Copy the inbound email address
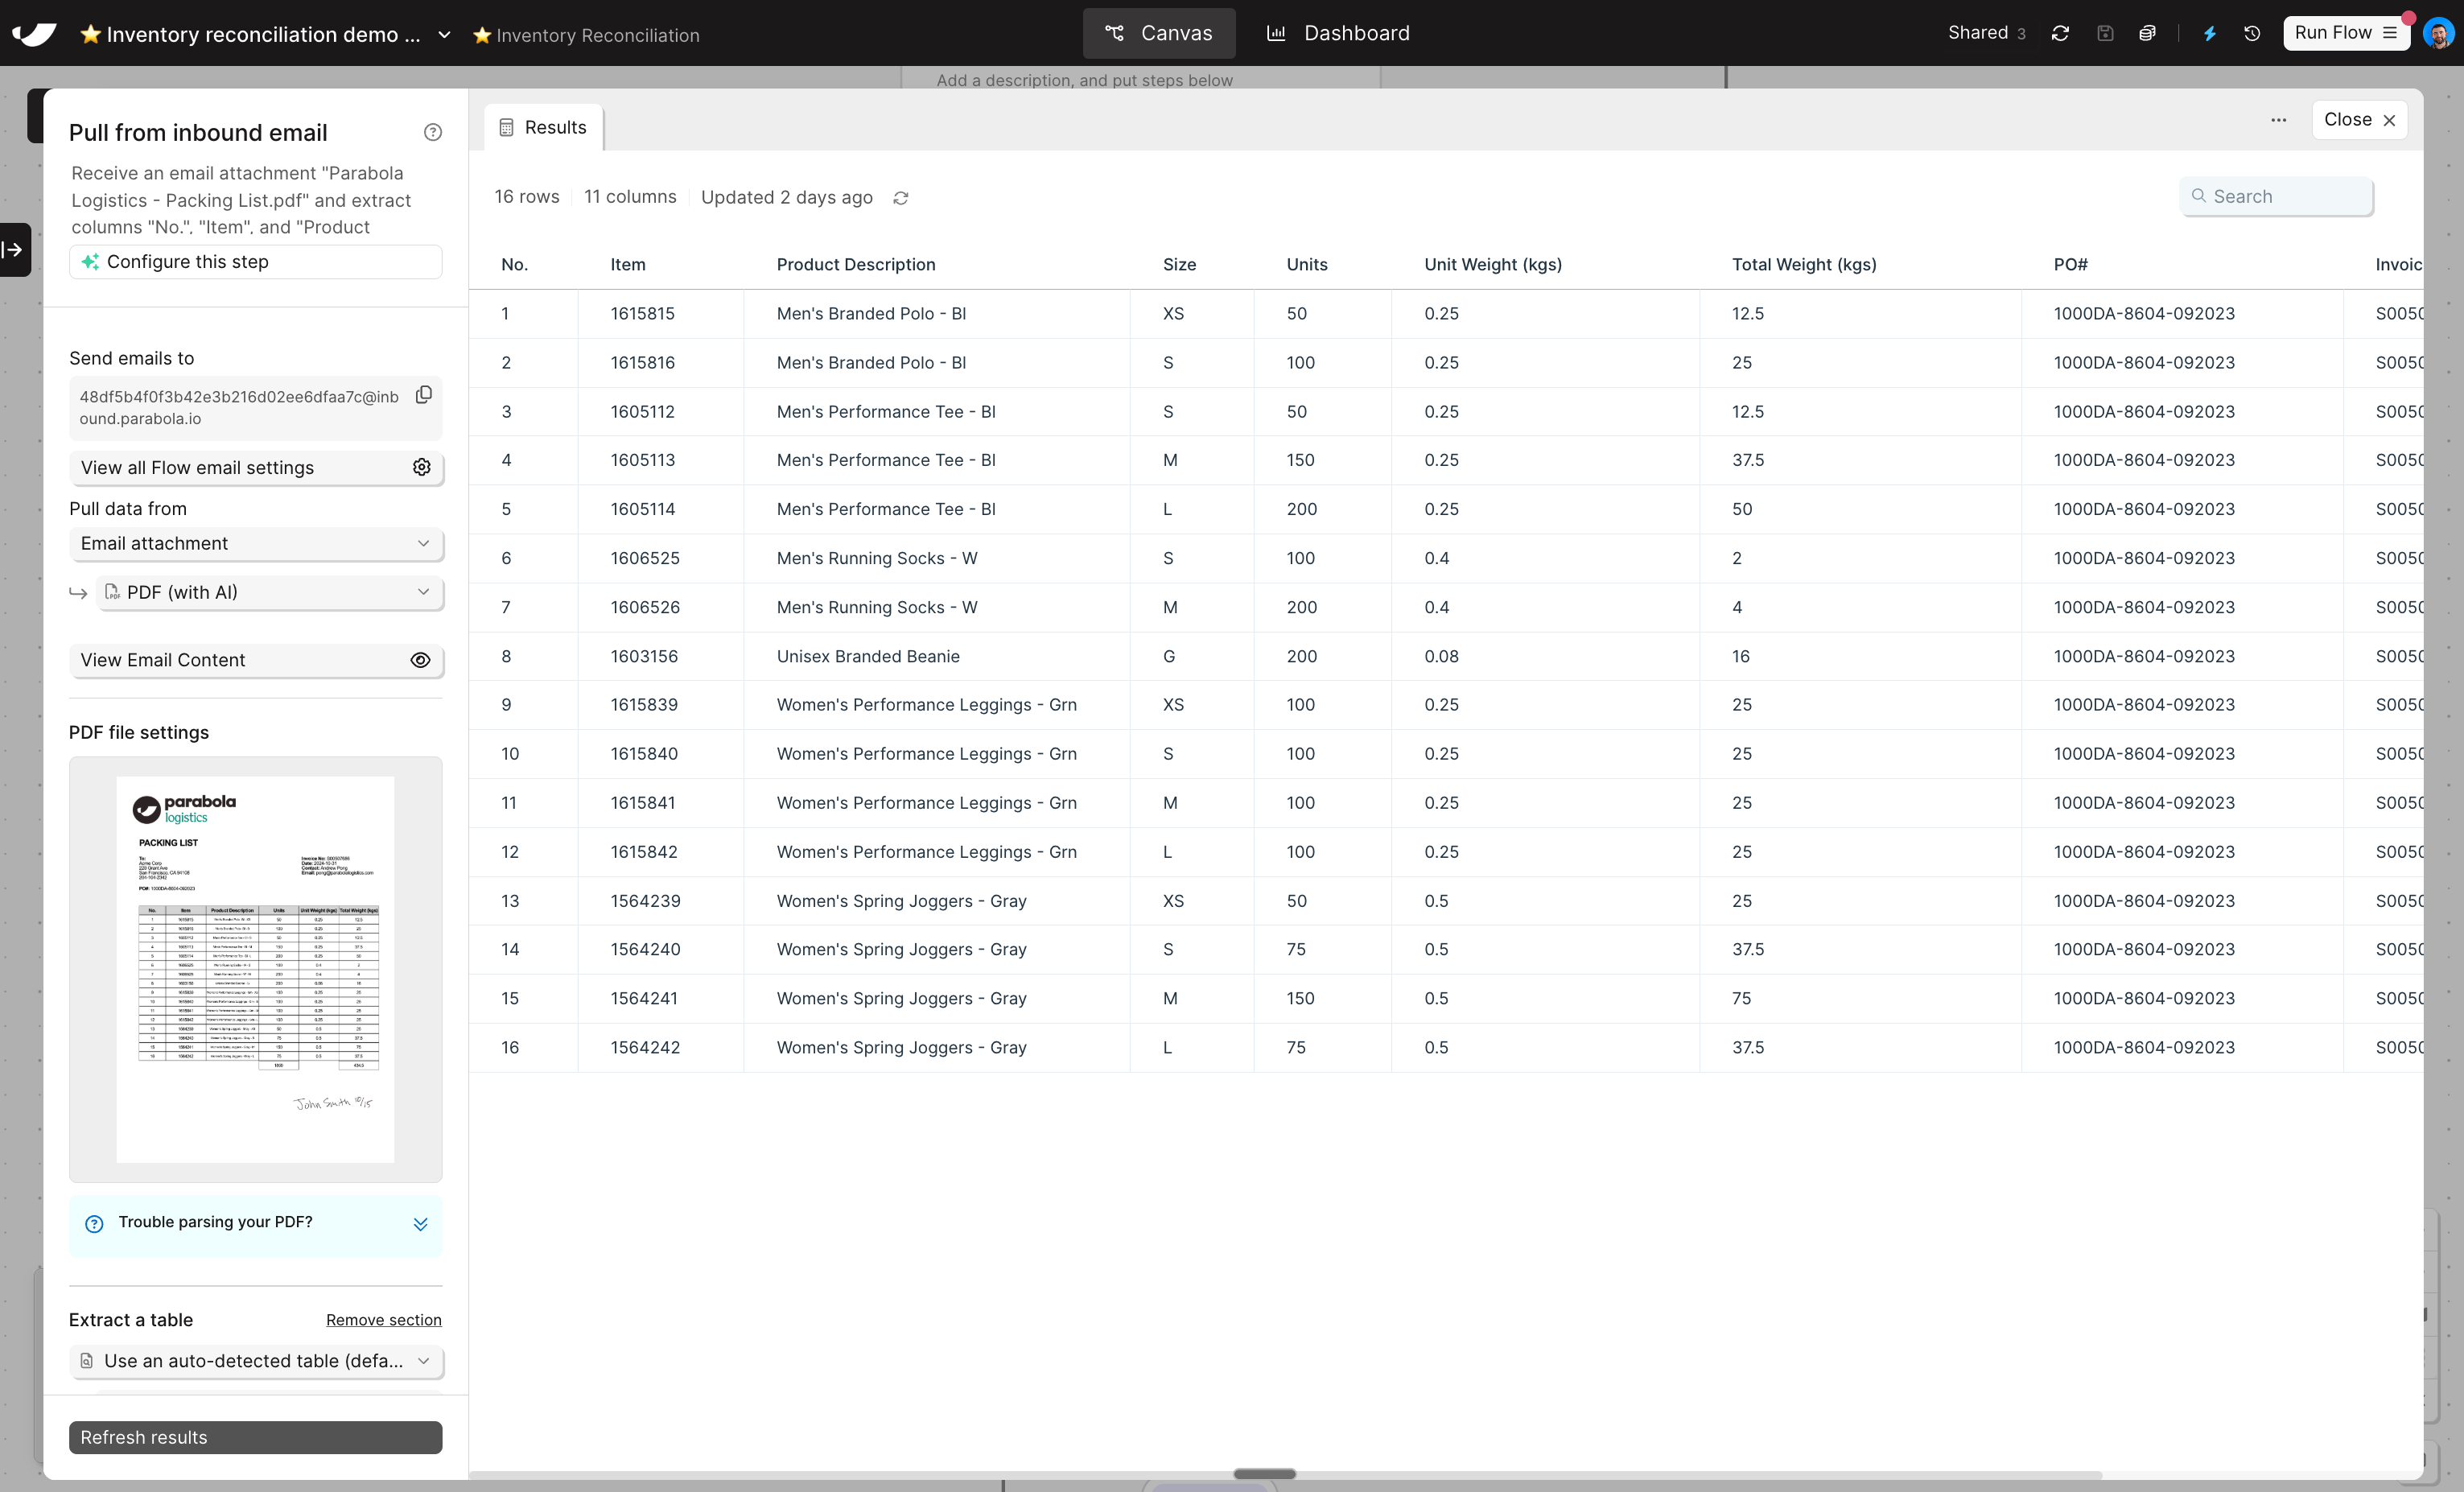The height and width of the screenshot is (1492, 2464). 423,395
